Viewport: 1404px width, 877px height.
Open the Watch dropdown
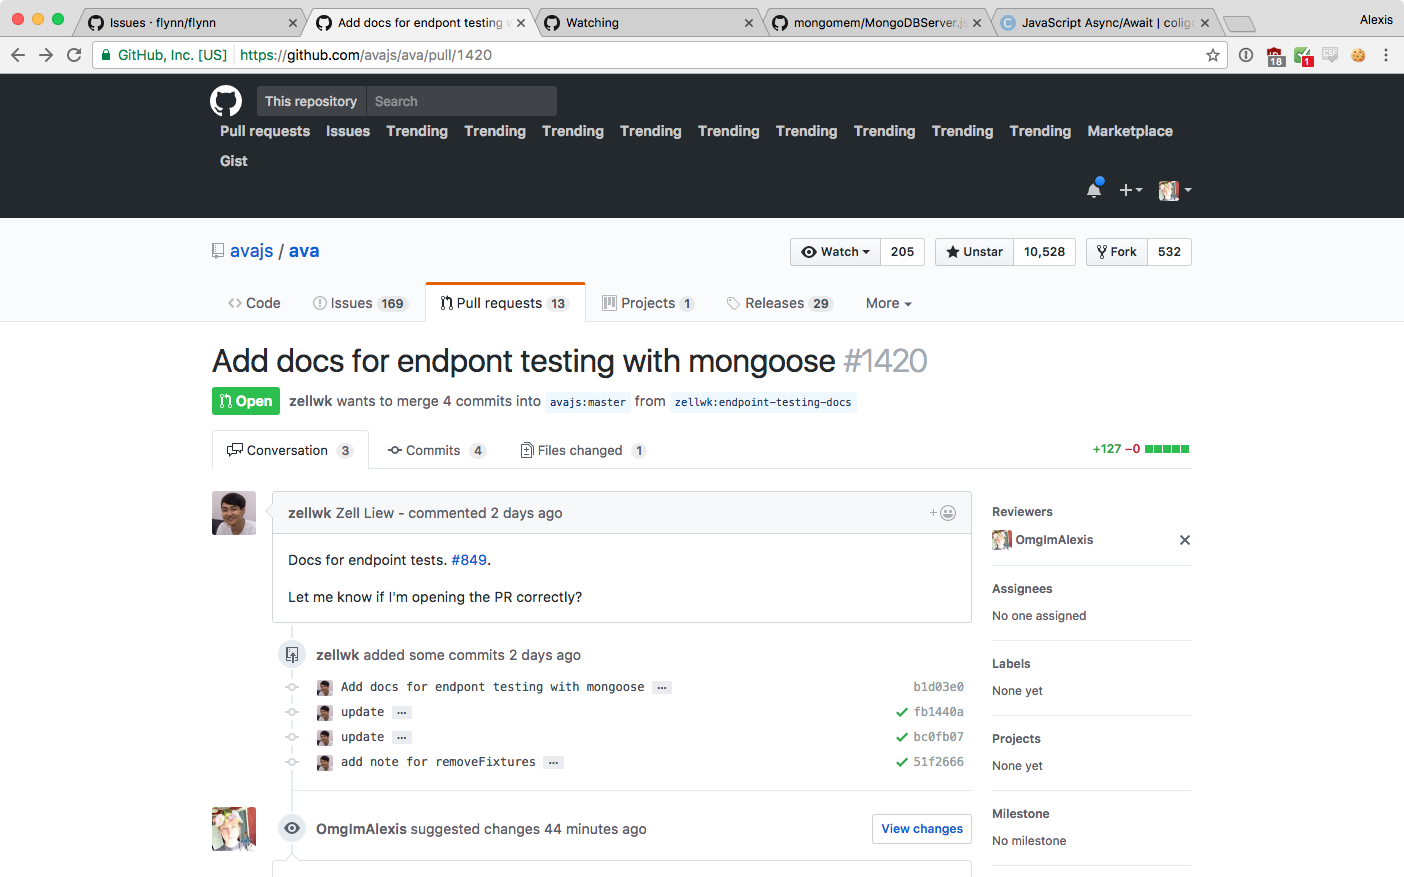[835, 251]
